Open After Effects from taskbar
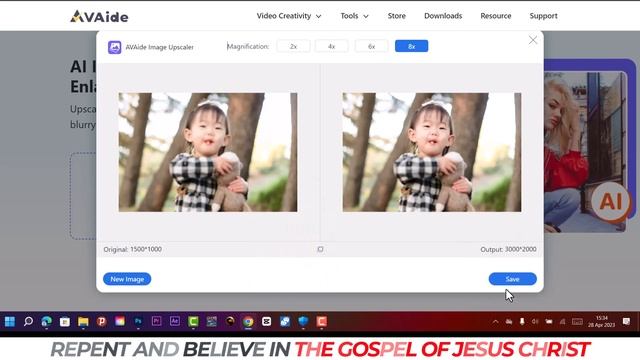This screenshot has height=360, width=640. (x=175, y=322)
